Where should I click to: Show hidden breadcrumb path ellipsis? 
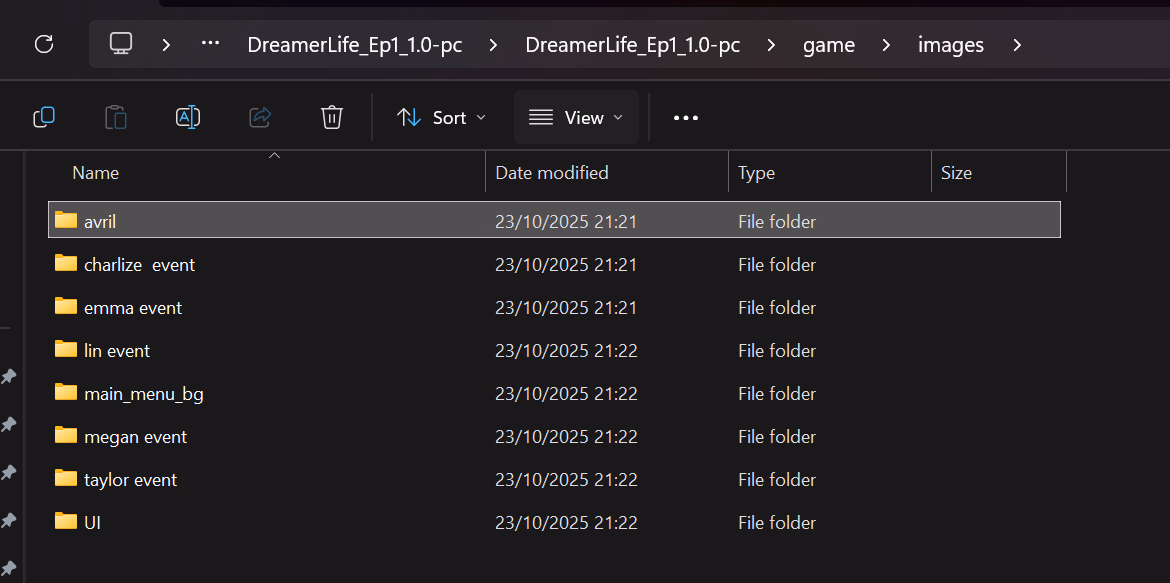tap(210, 44)
